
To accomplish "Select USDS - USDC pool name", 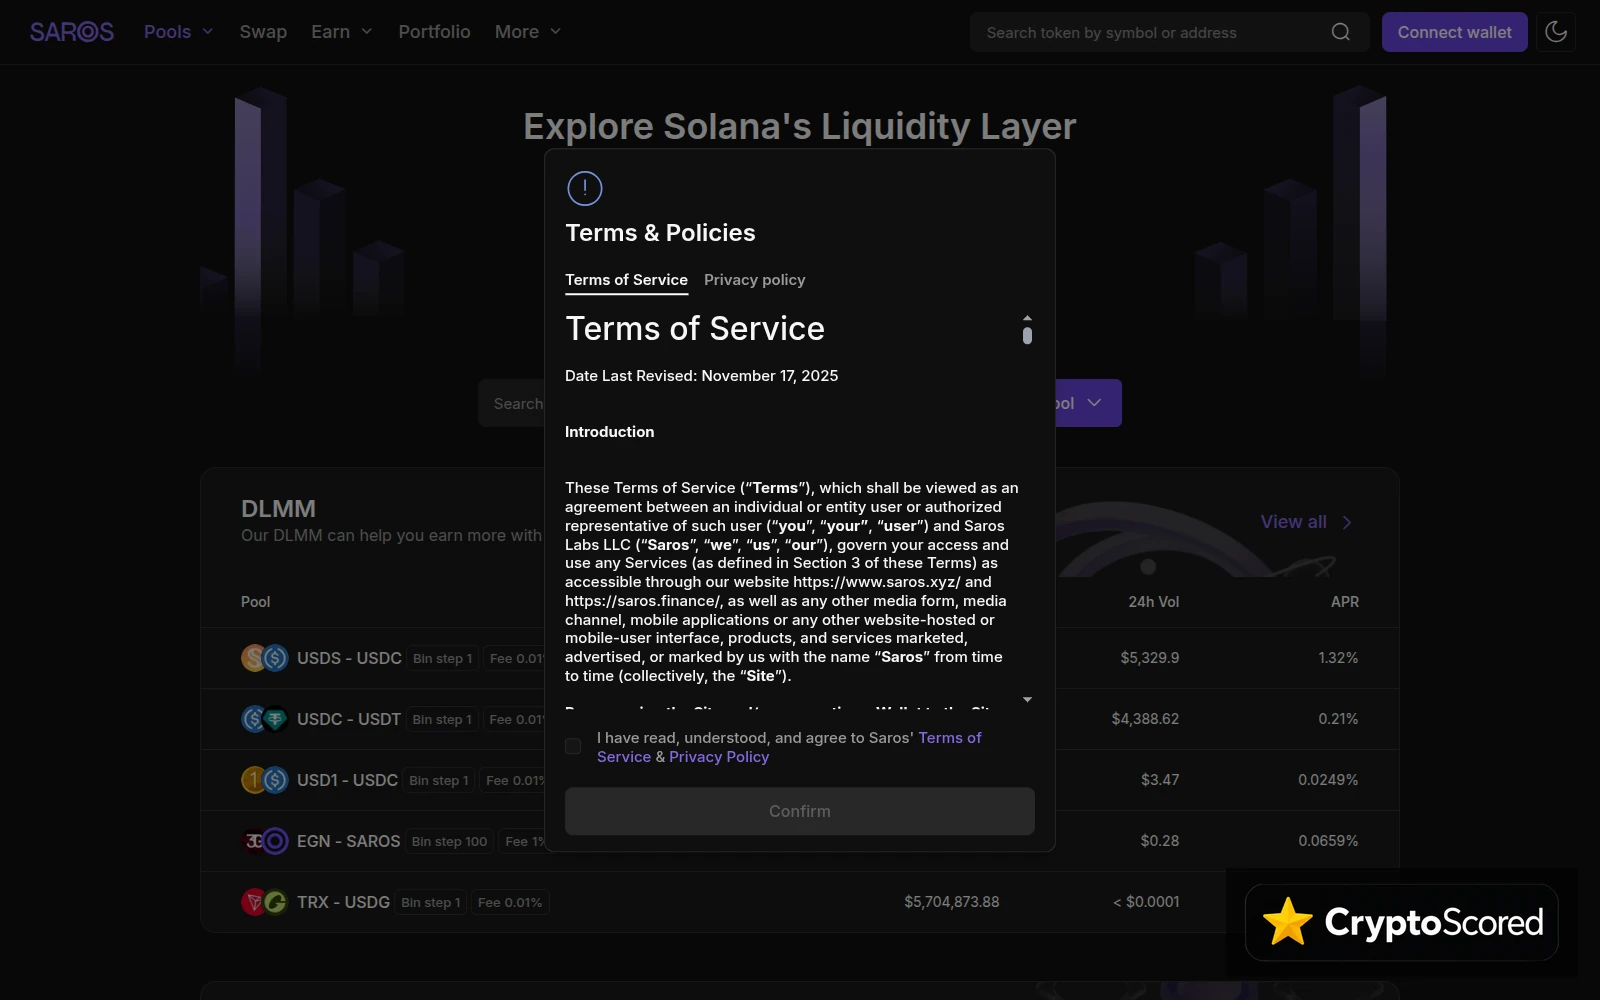I will click(x=349, y=658).
